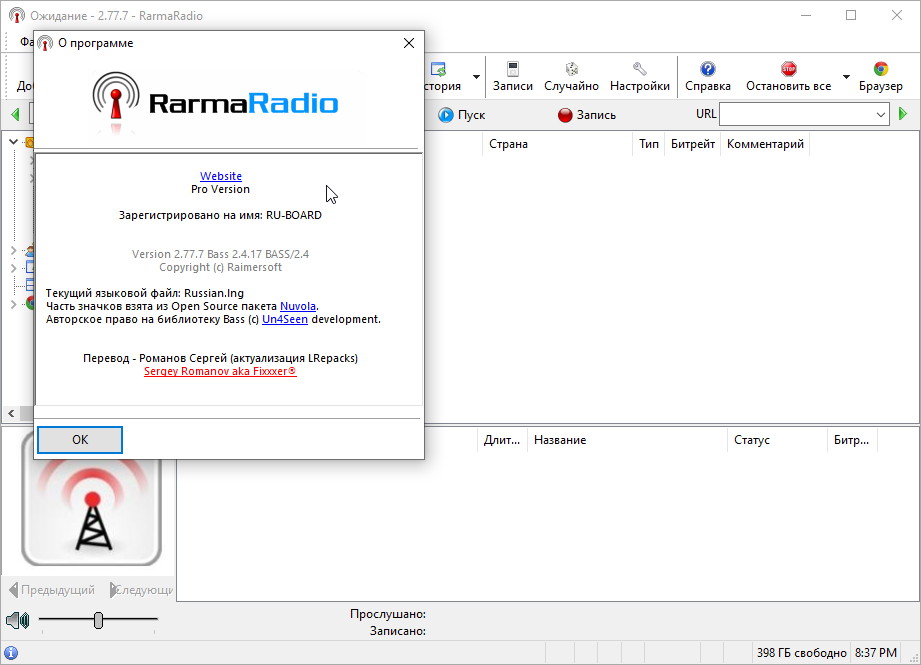Click the Прослушано: label
Image resolution: width=921 pixels, height=665 pixels.
click(x=388, y=614)
